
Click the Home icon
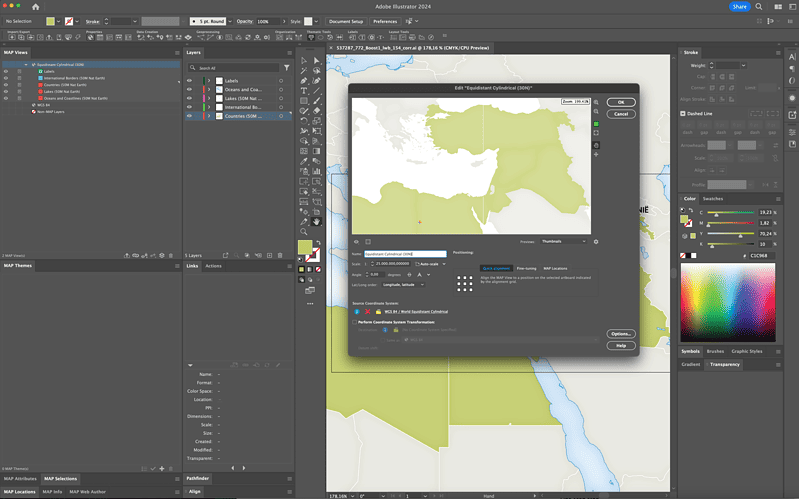35,7
